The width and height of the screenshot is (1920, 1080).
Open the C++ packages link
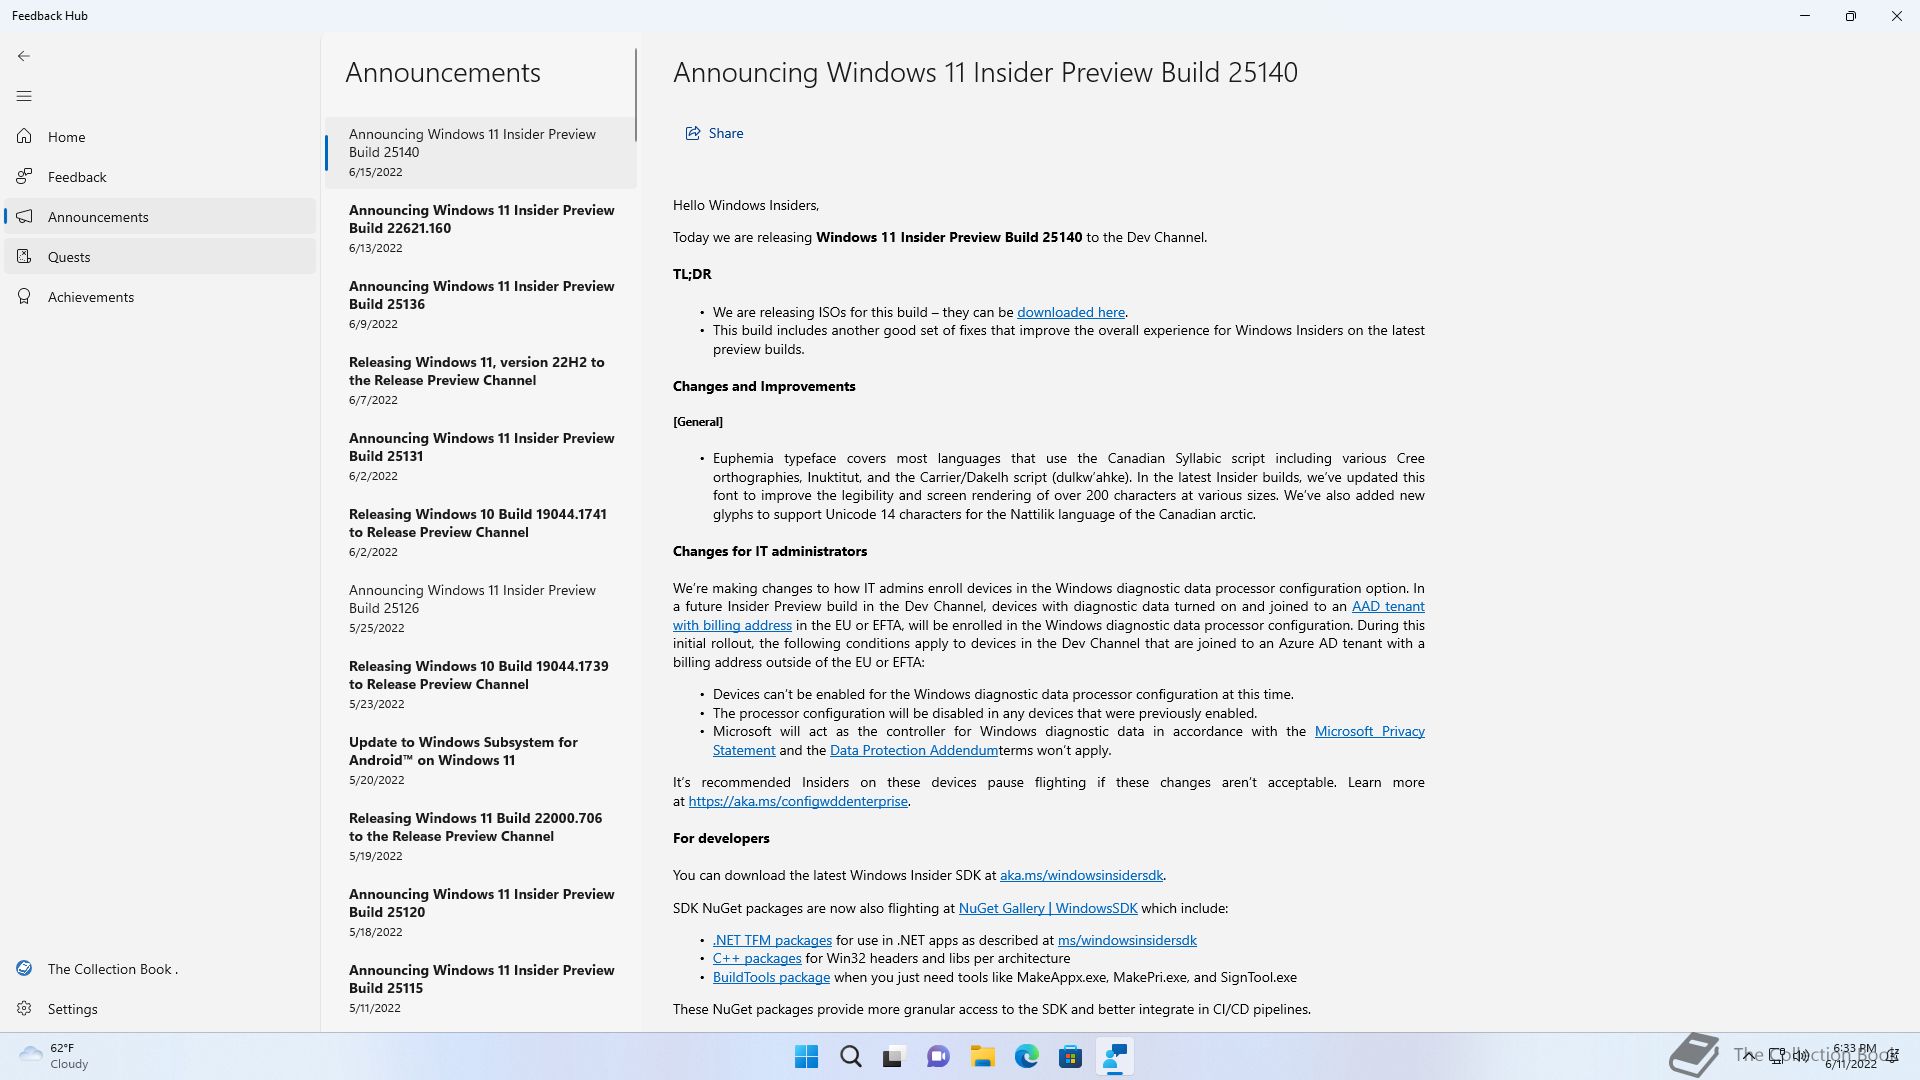point(757,958)
